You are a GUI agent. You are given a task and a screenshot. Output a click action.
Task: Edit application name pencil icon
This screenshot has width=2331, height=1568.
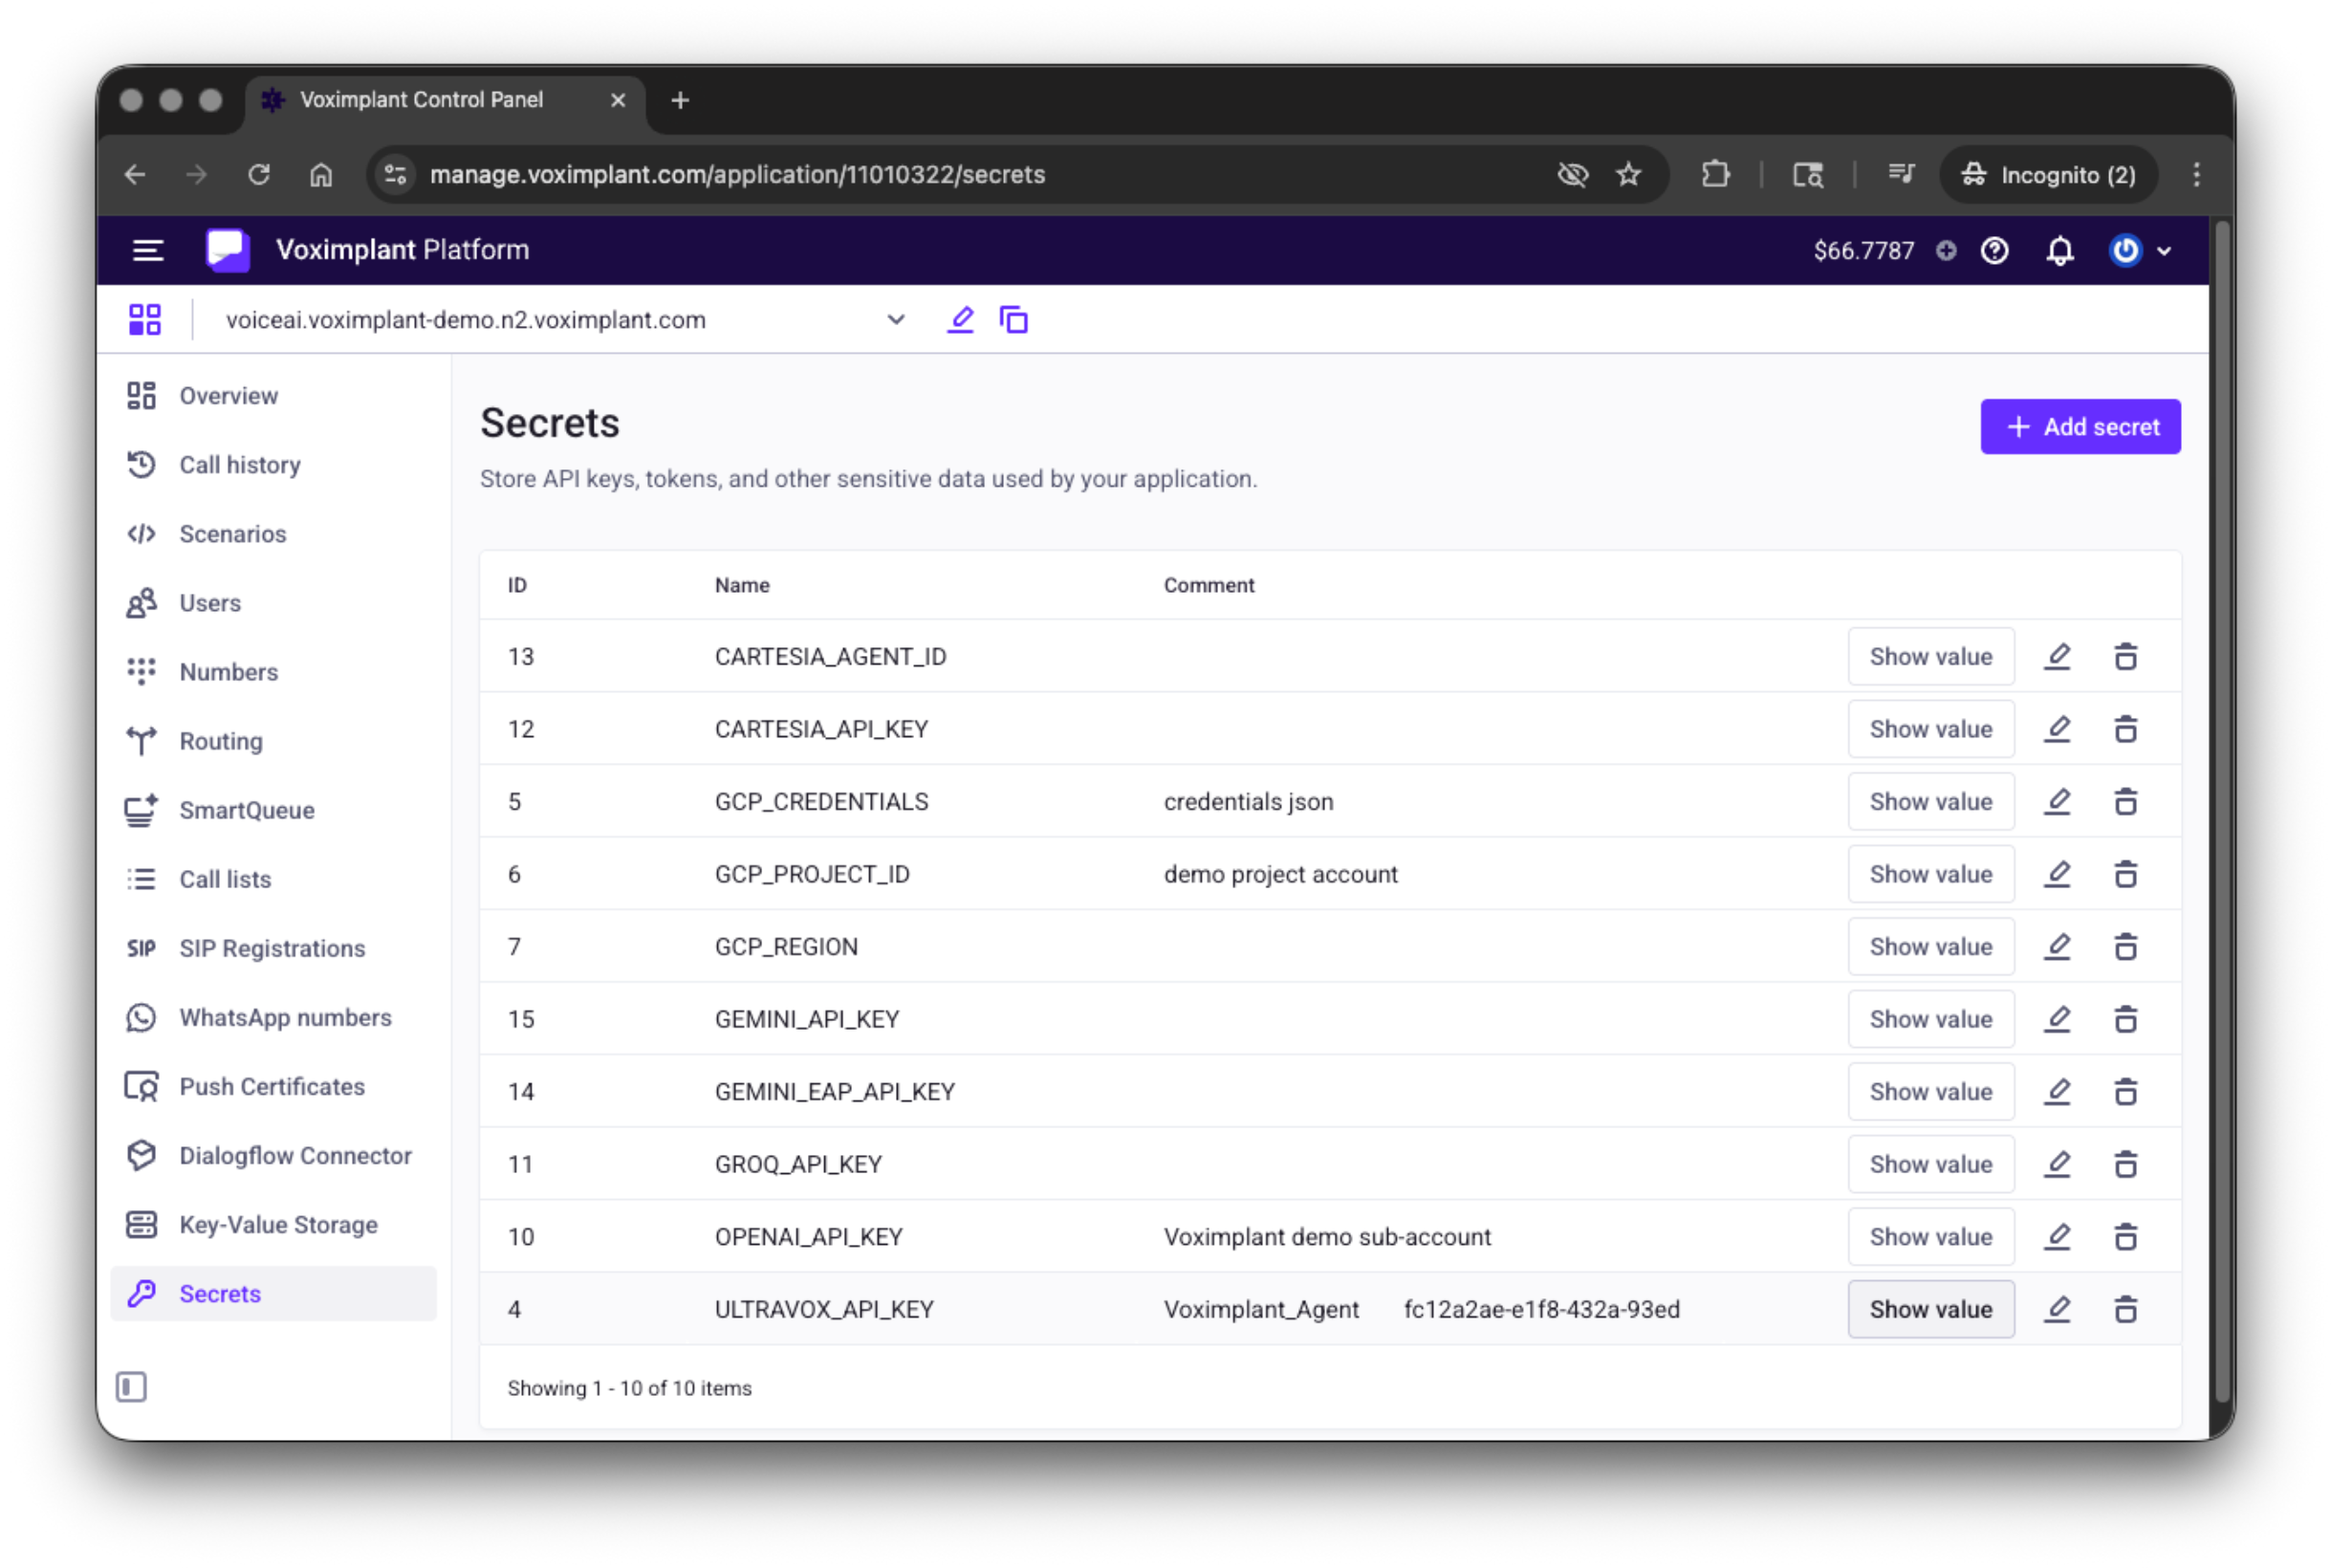[960, 320]
